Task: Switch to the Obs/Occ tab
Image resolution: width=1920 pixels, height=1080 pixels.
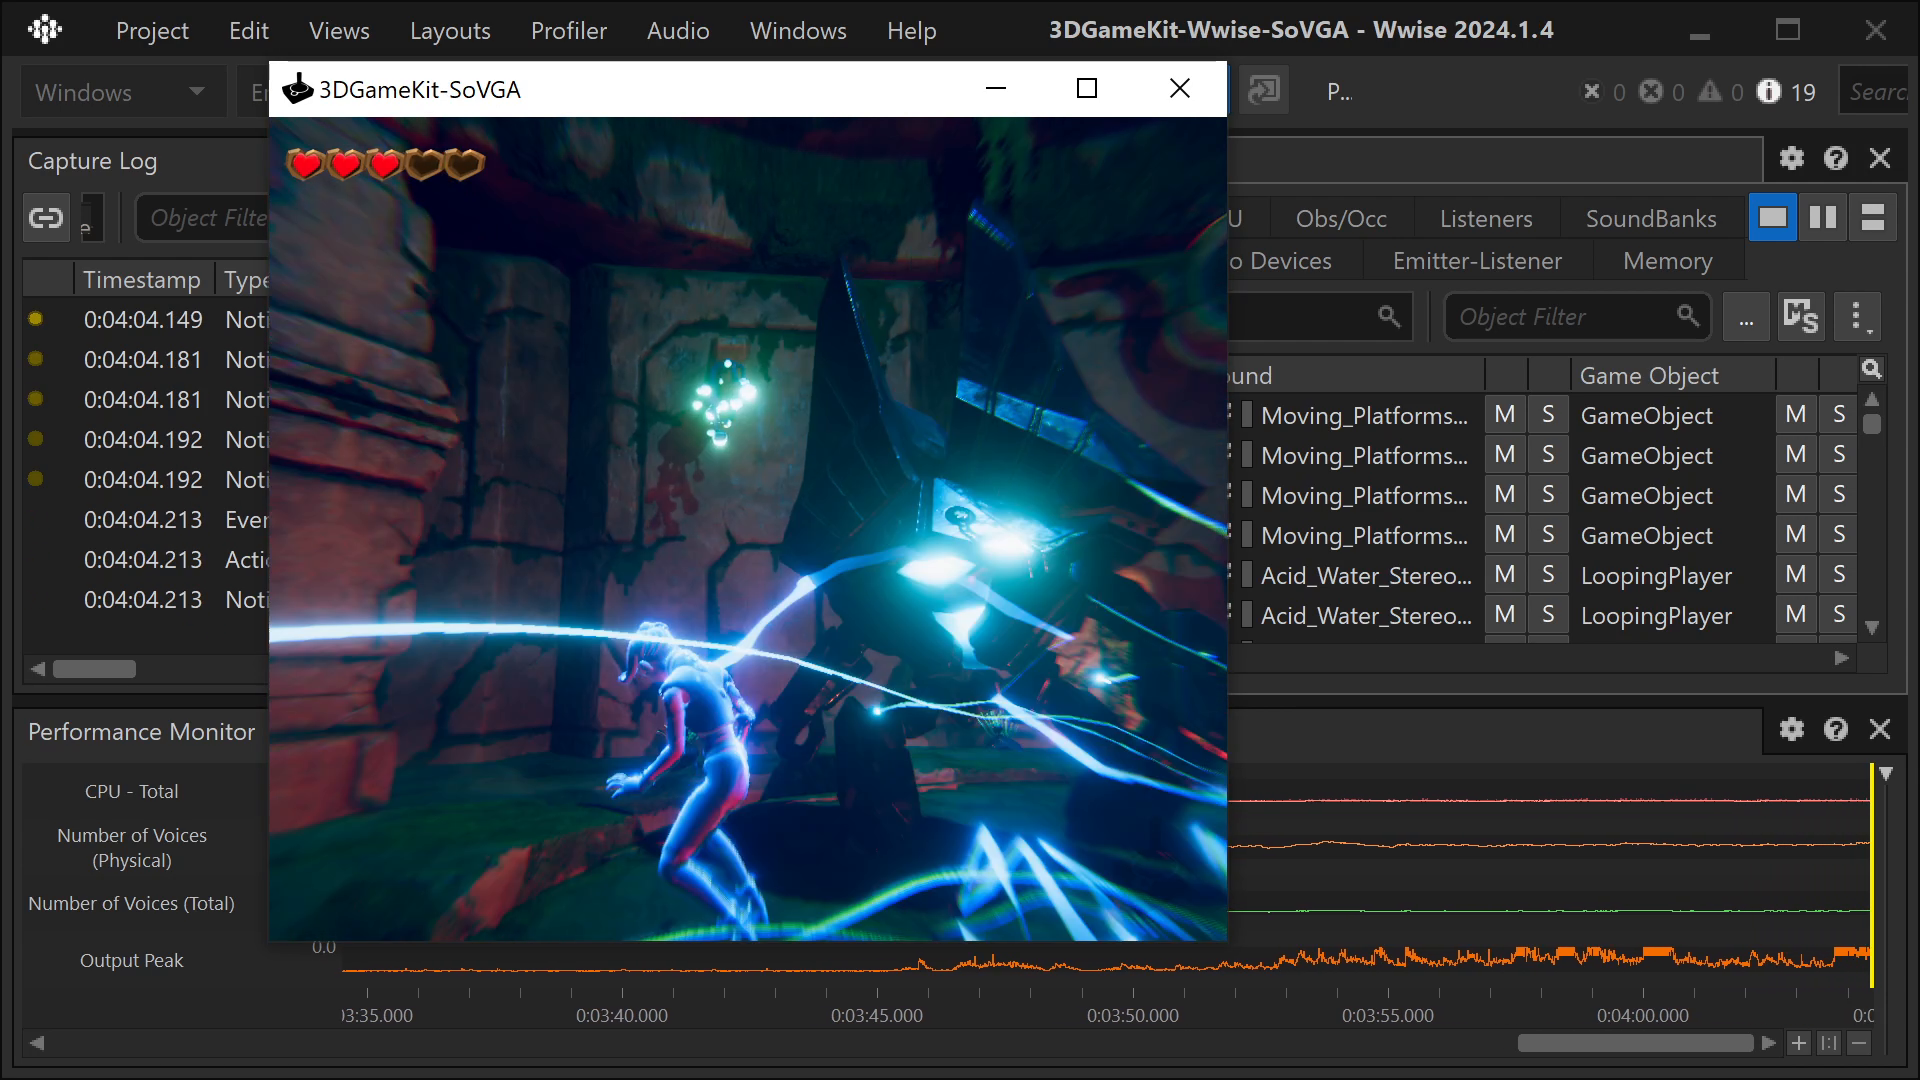Action: [1341, 219]
